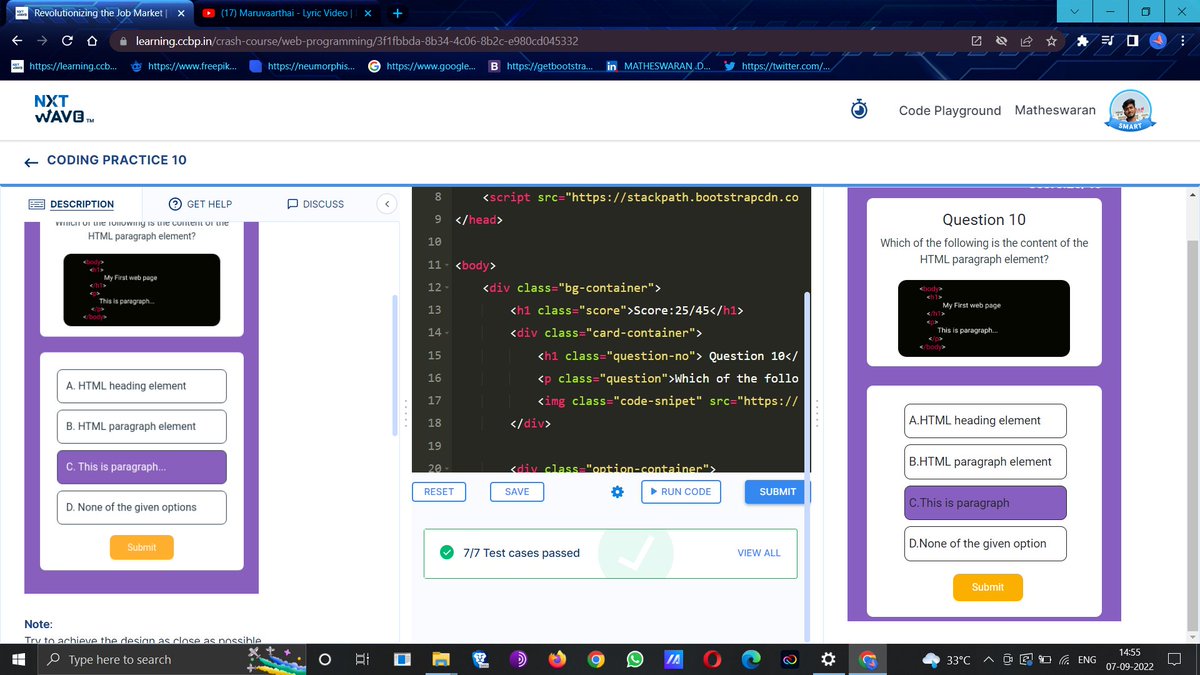The image size is (1200, 675).
Task: Fold the card-container div at line 14
Action: tap(446, 333)
